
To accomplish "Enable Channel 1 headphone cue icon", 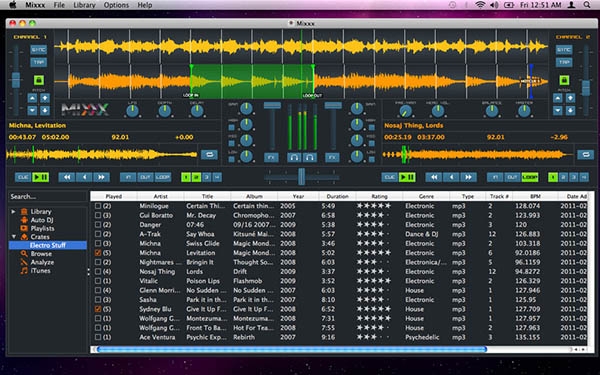I will (x=294, y=157).
